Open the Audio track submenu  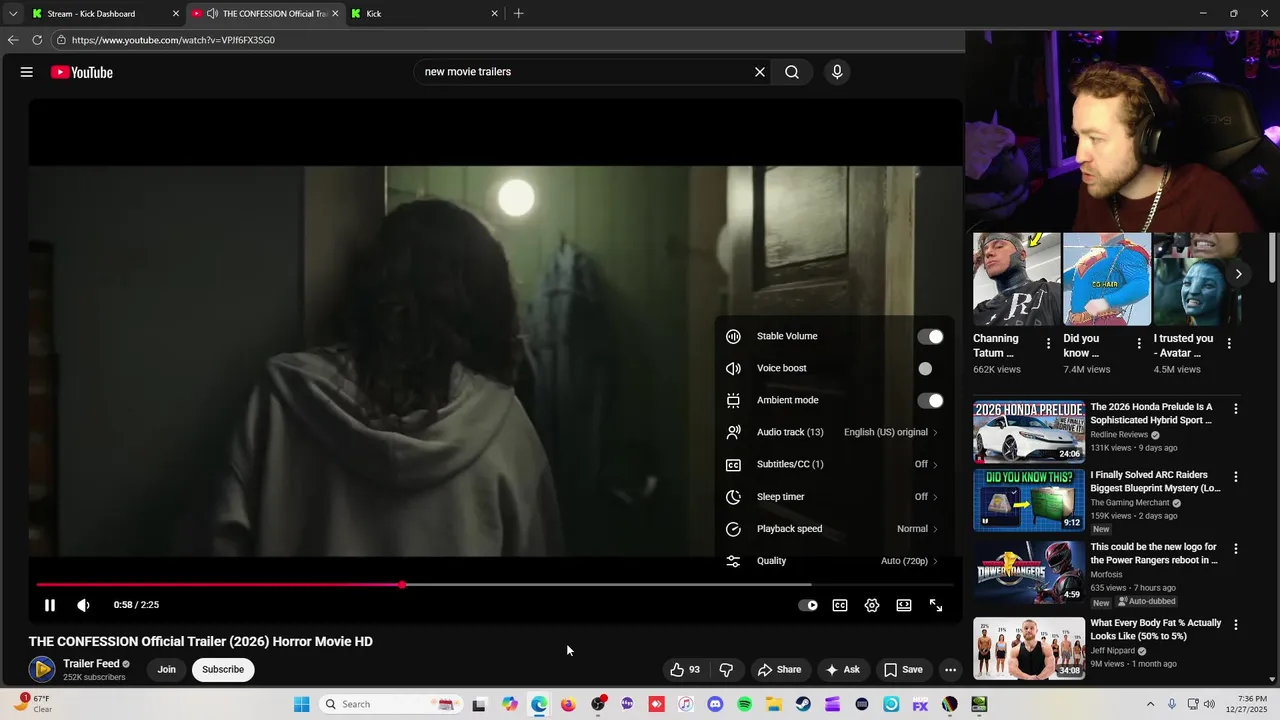tap(834, 432)
